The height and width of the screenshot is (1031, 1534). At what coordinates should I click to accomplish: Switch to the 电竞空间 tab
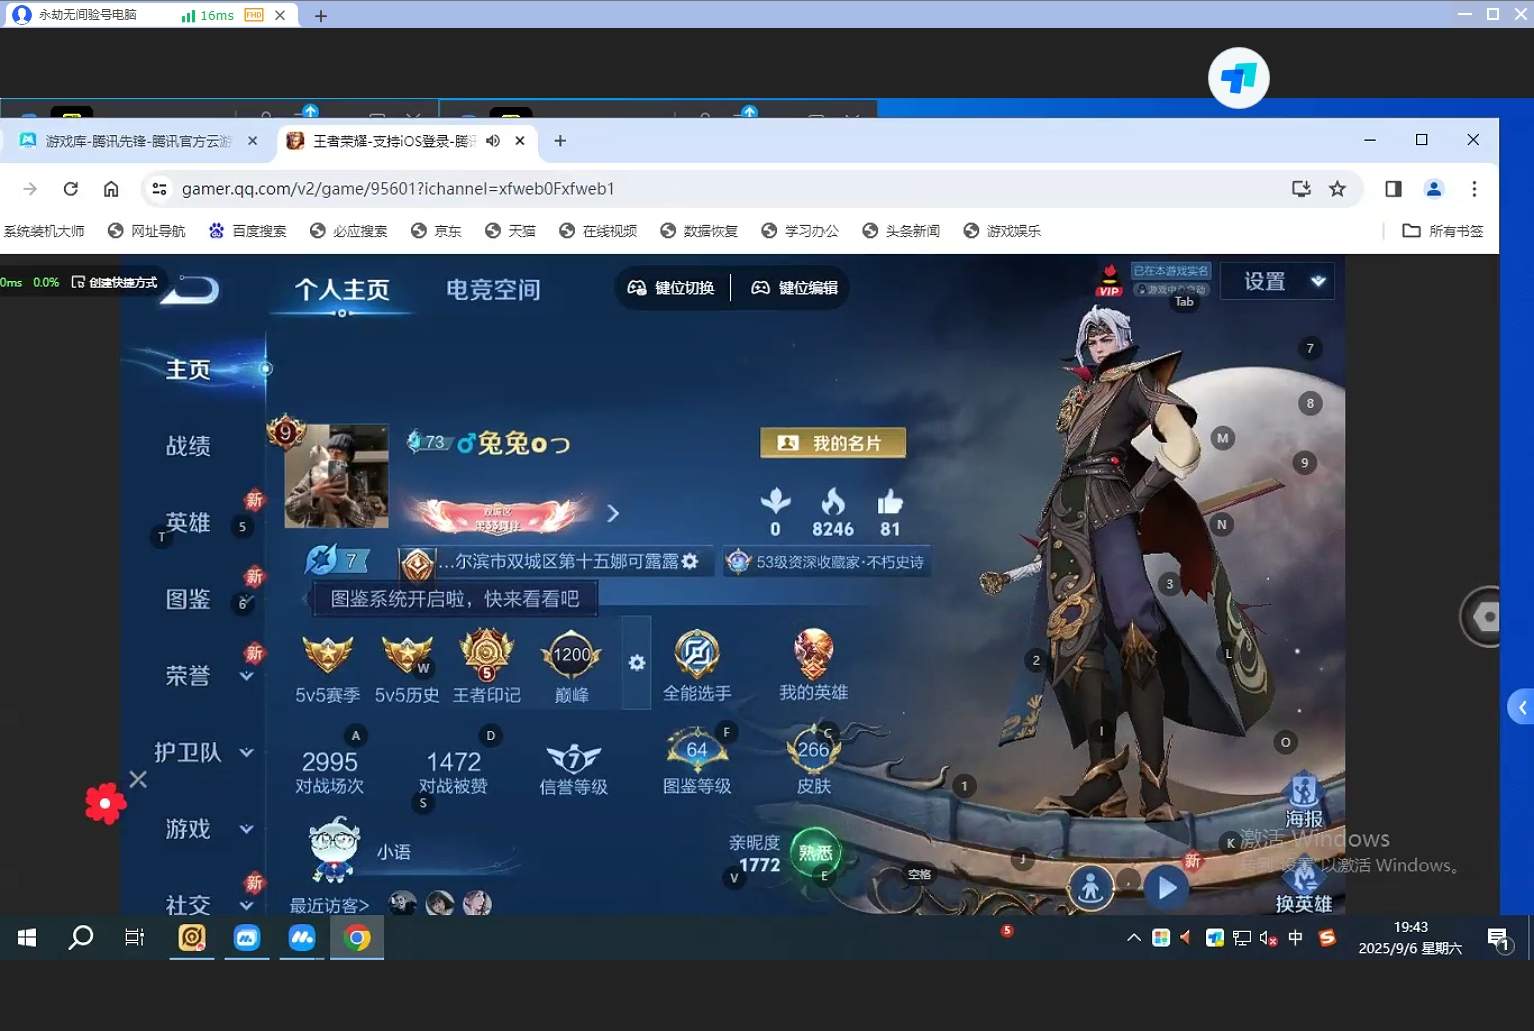click(493, 289)
